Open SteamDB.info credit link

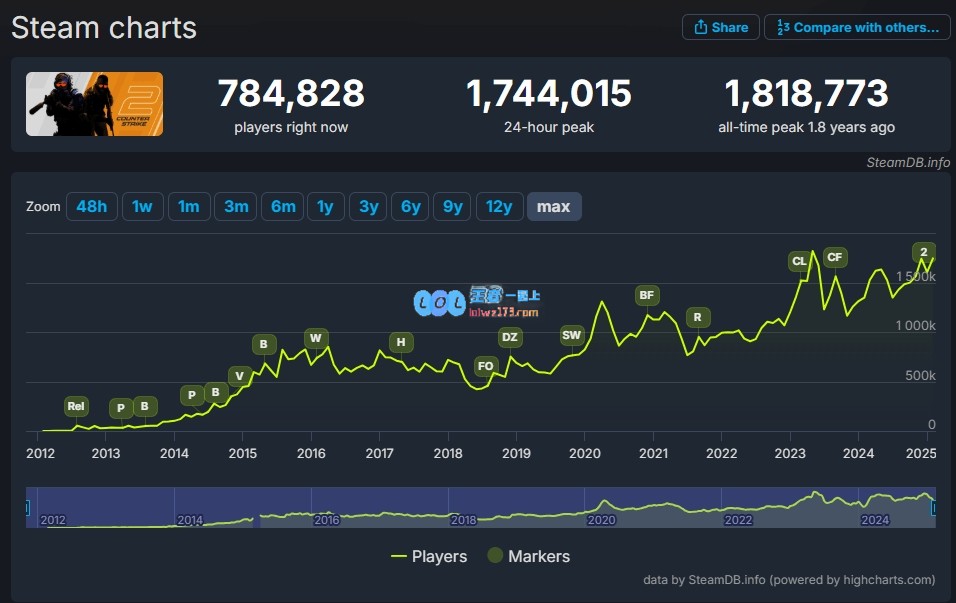tap(908, 162)
